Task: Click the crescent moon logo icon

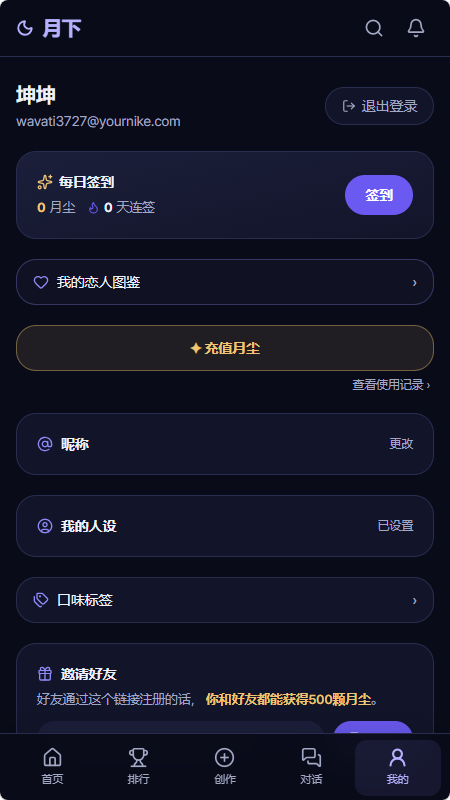Action: [x=25, y=28]
